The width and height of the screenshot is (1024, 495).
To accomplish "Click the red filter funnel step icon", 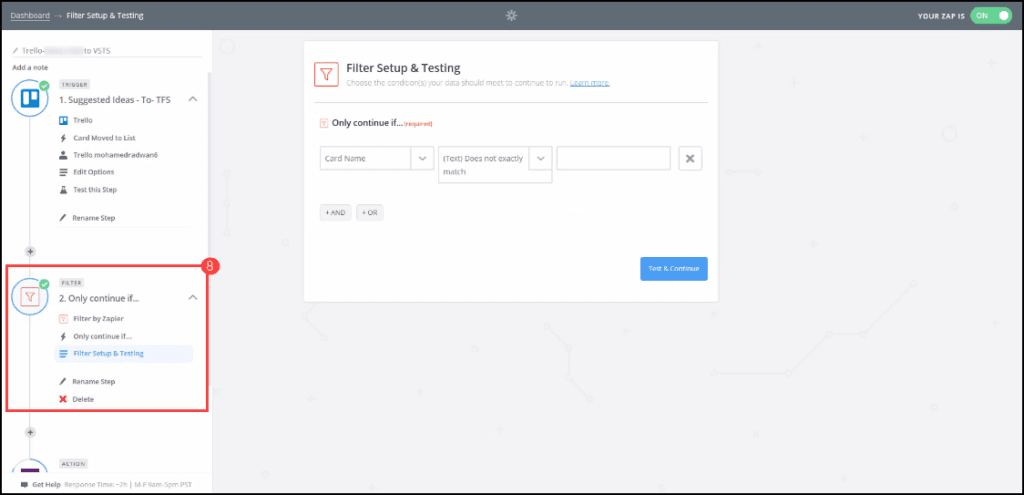I will 30,297.
